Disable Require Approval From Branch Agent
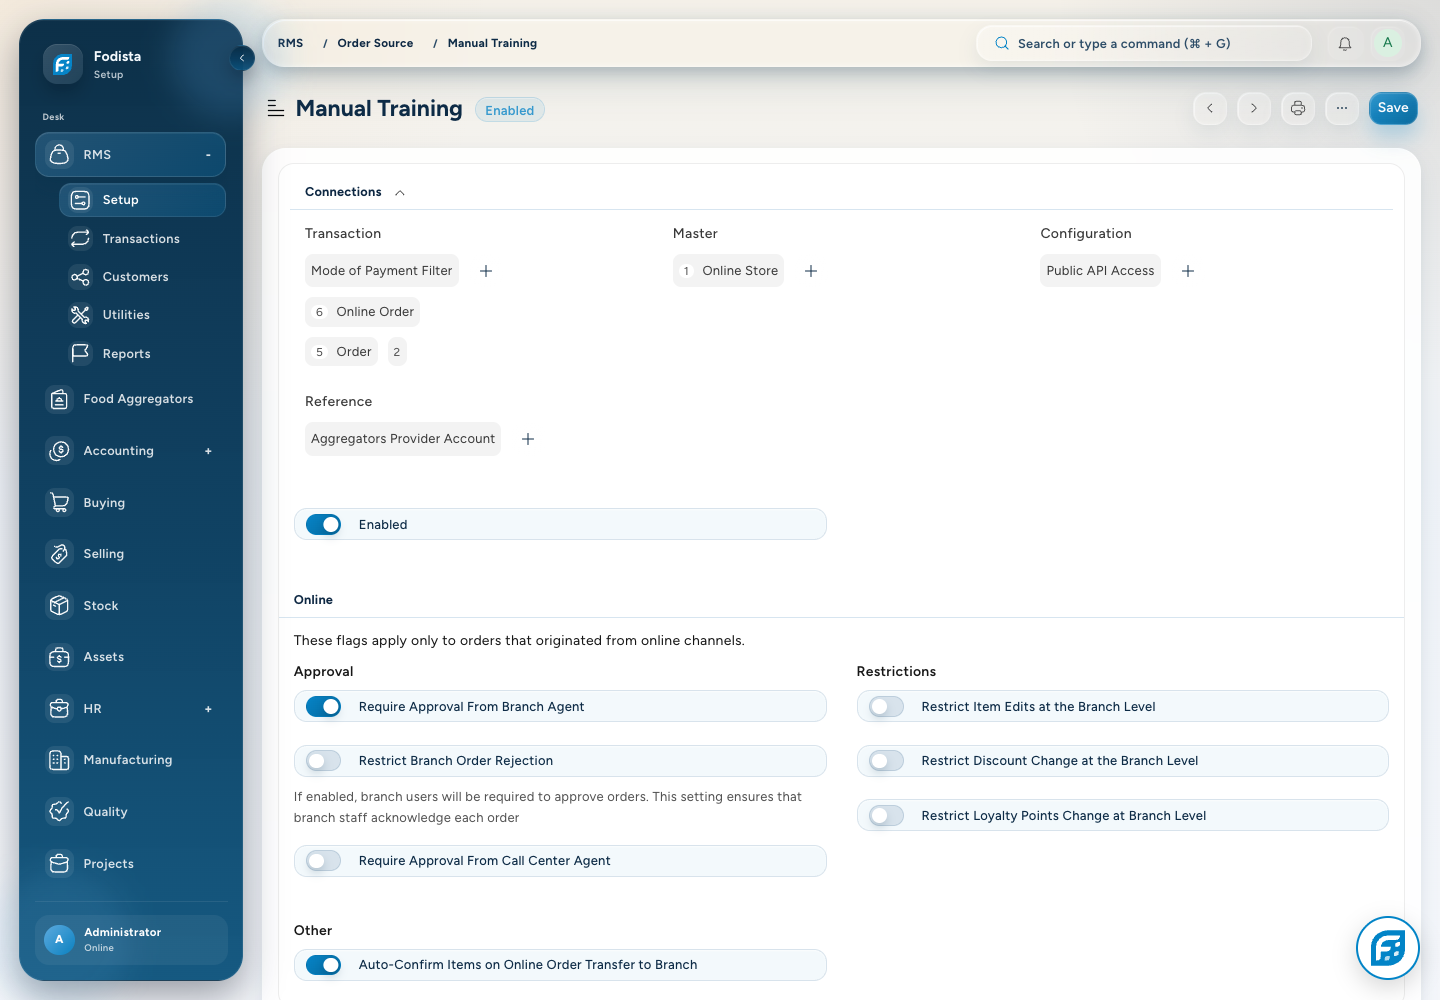Screen dimensions: 1440x1000 coord(324,707)
